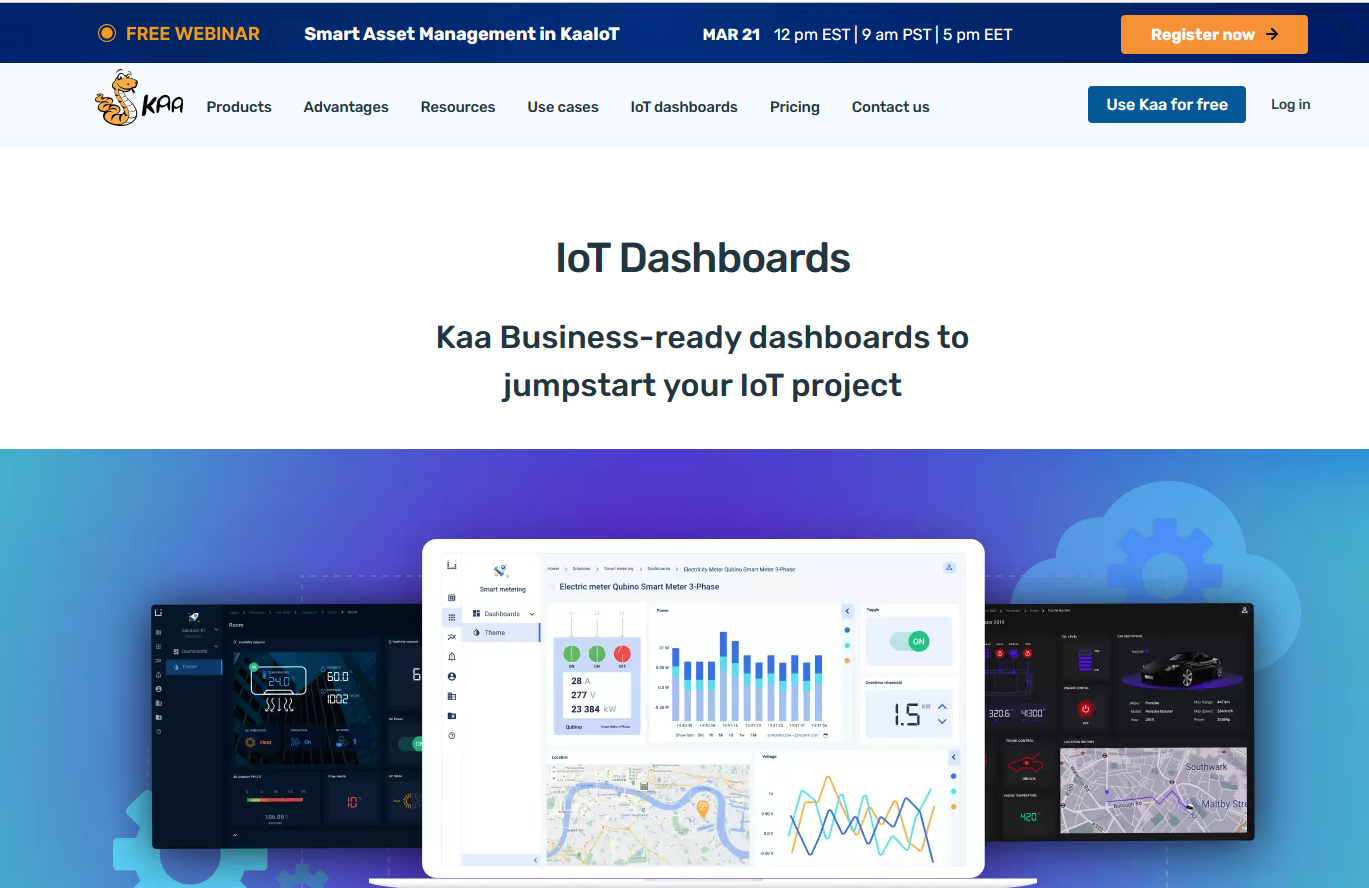Click the trunk unlock car icon
Viewport: 1369px width, 888px height.
click(1027, 765)
